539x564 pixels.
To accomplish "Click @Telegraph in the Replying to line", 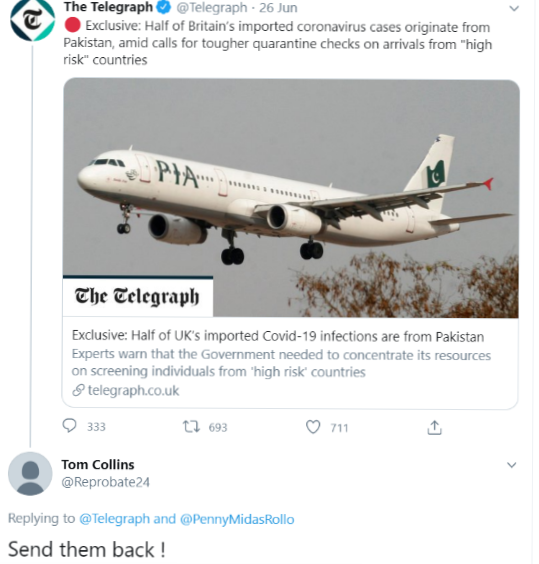I will pos(114,519).
